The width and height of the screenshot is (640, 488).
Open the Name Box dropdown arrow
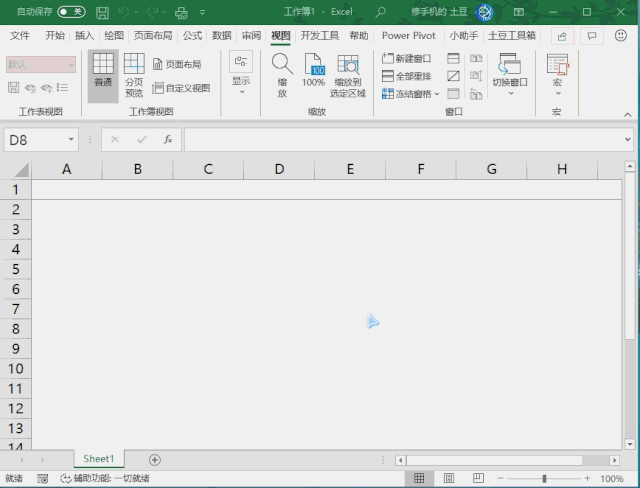(71, 140)
